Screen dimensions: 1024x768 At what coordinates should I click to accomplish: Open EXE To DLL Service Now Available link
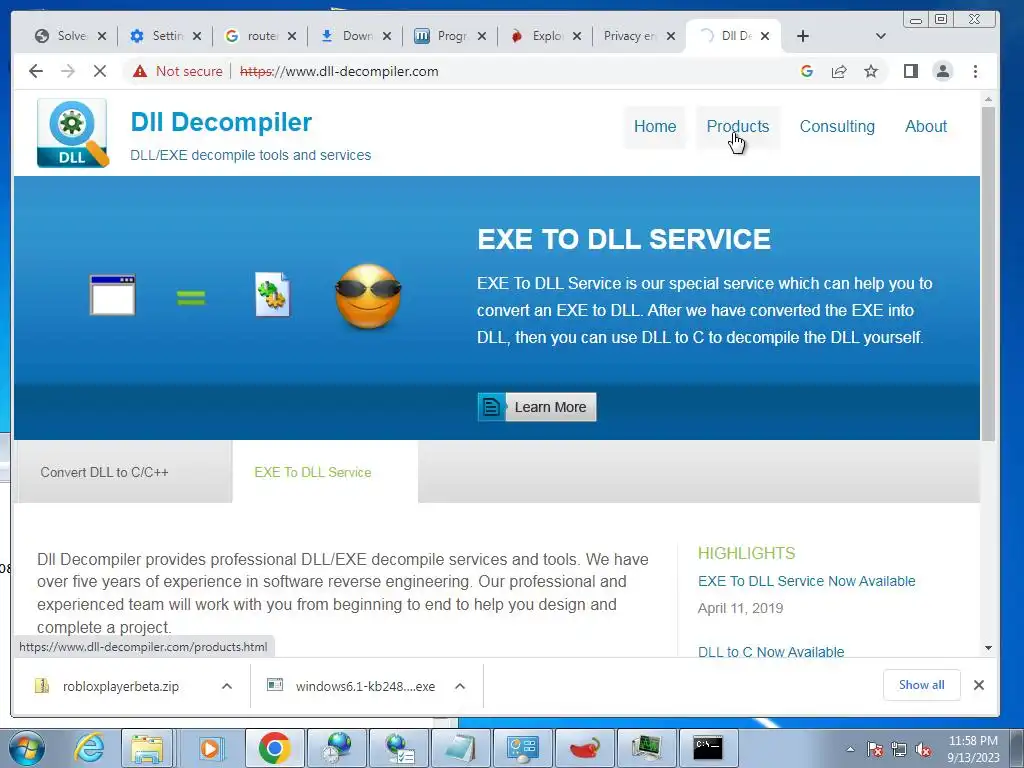(x=807, y=581)
